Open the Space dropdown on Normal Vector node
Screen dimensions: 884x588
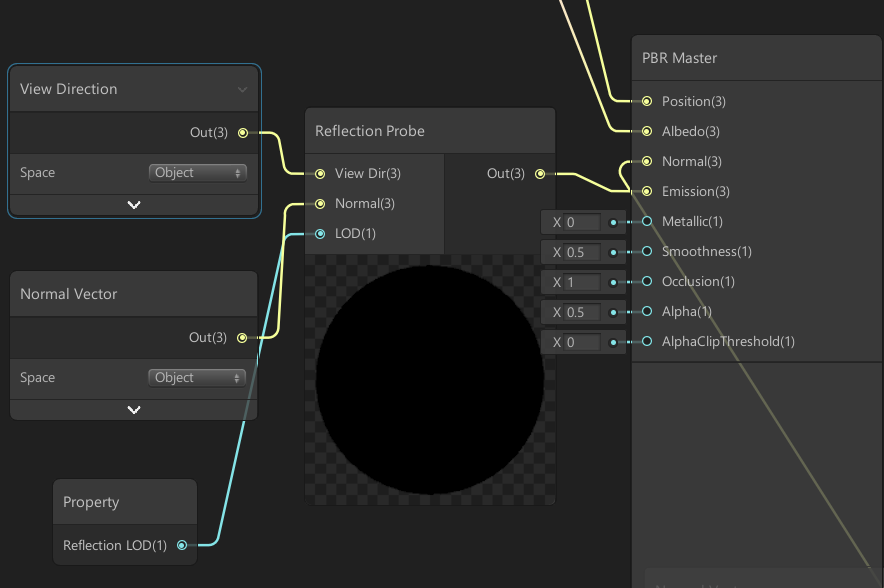[197, 377]
